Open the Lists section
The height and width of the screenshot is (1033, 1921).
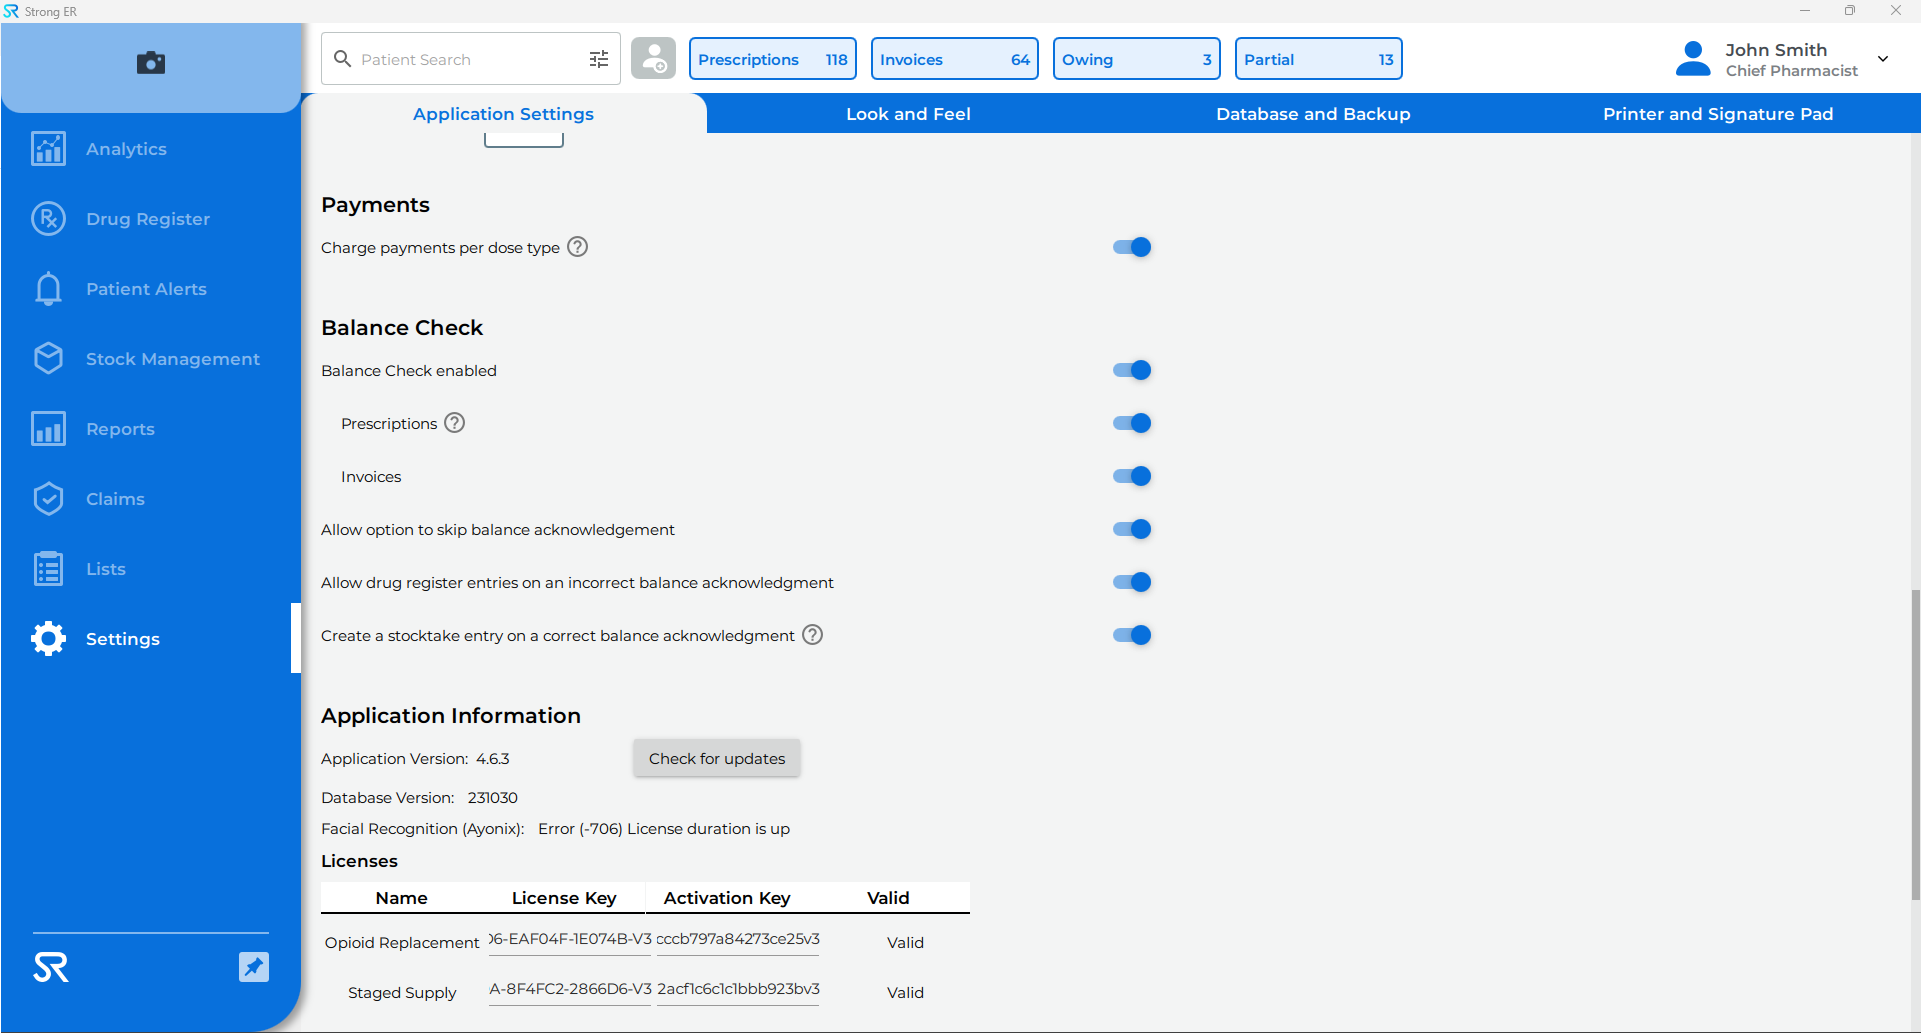coord(105,568)
